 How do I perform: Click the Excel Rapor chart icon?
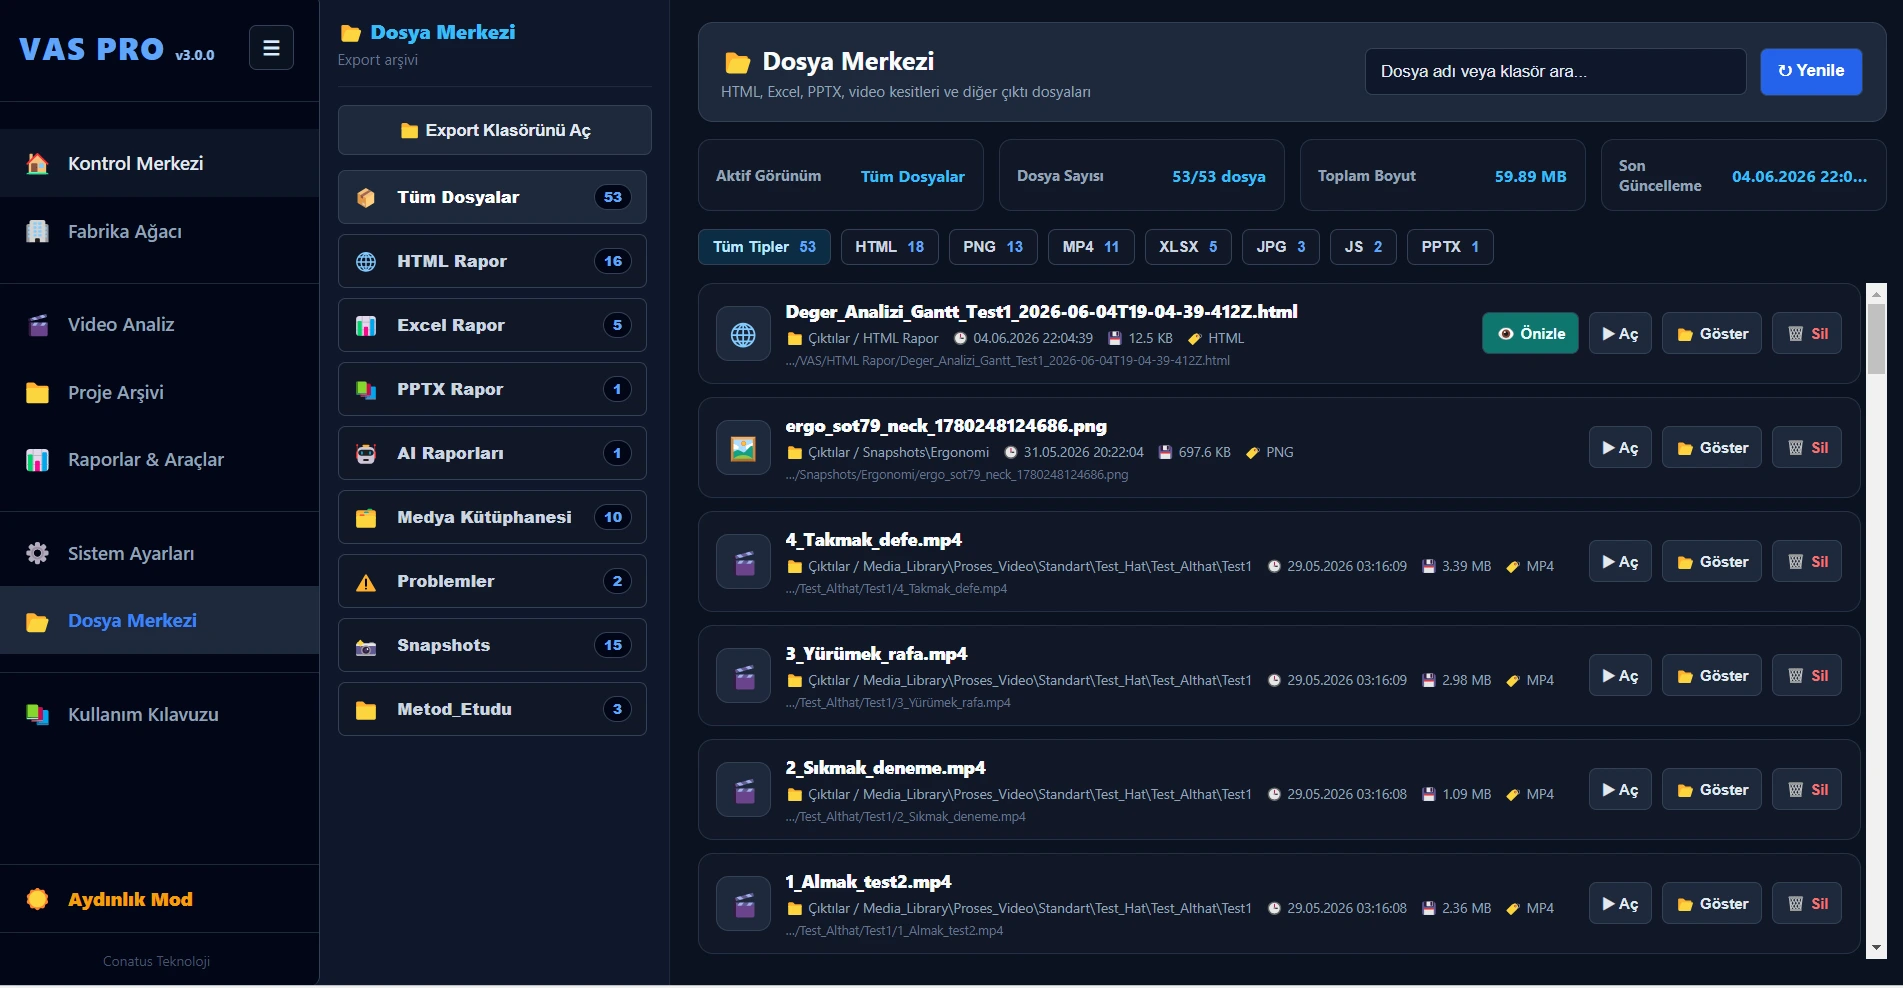(x=366, y=326)
